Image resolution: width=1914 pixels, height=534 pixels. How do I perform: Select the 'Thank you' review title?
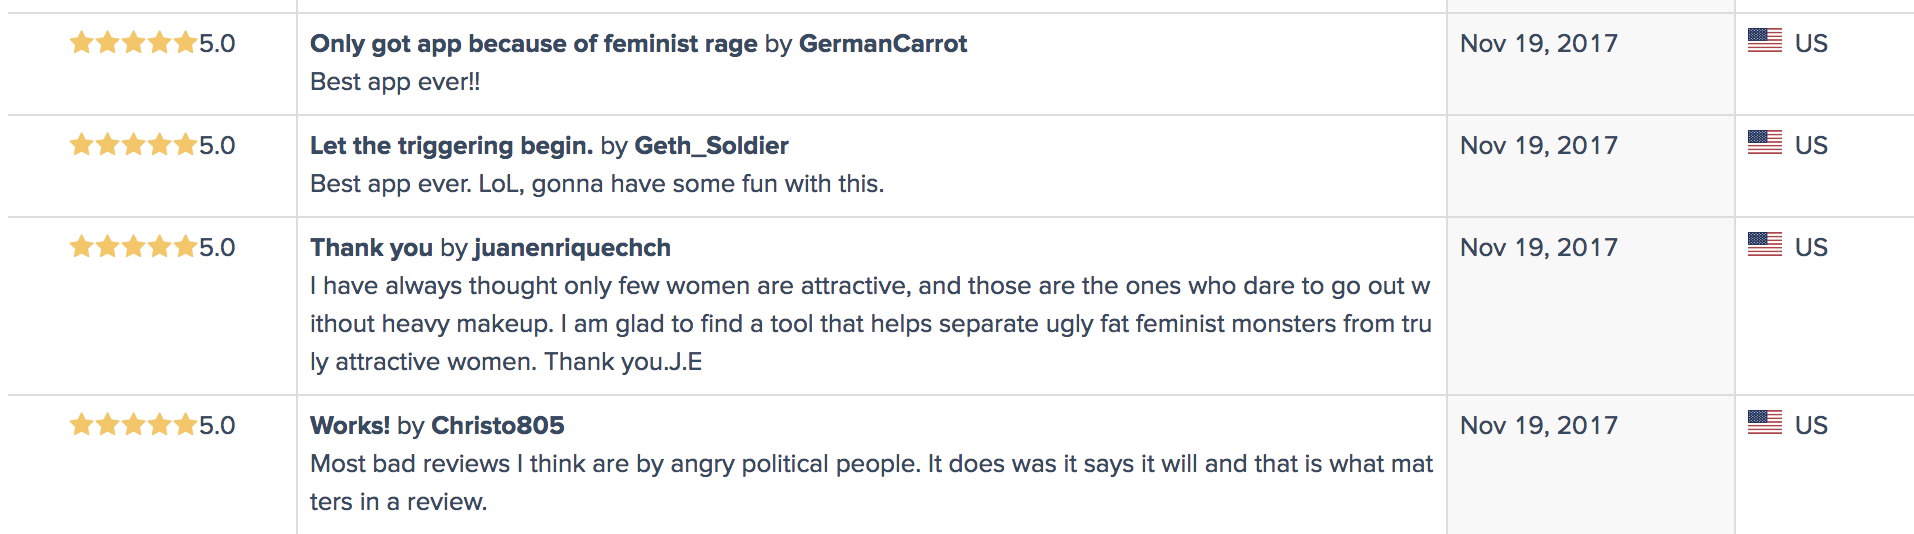pyautogui.click(x=371, y=248)
